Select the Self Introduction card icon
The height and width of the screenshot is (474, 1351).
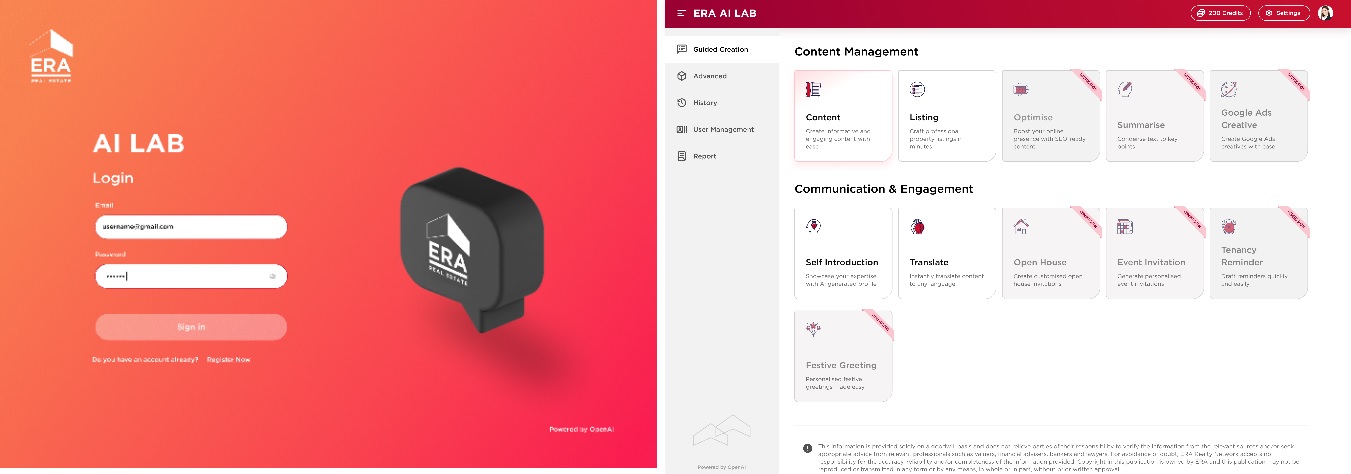pyautogui.click(x=814, y=226)
